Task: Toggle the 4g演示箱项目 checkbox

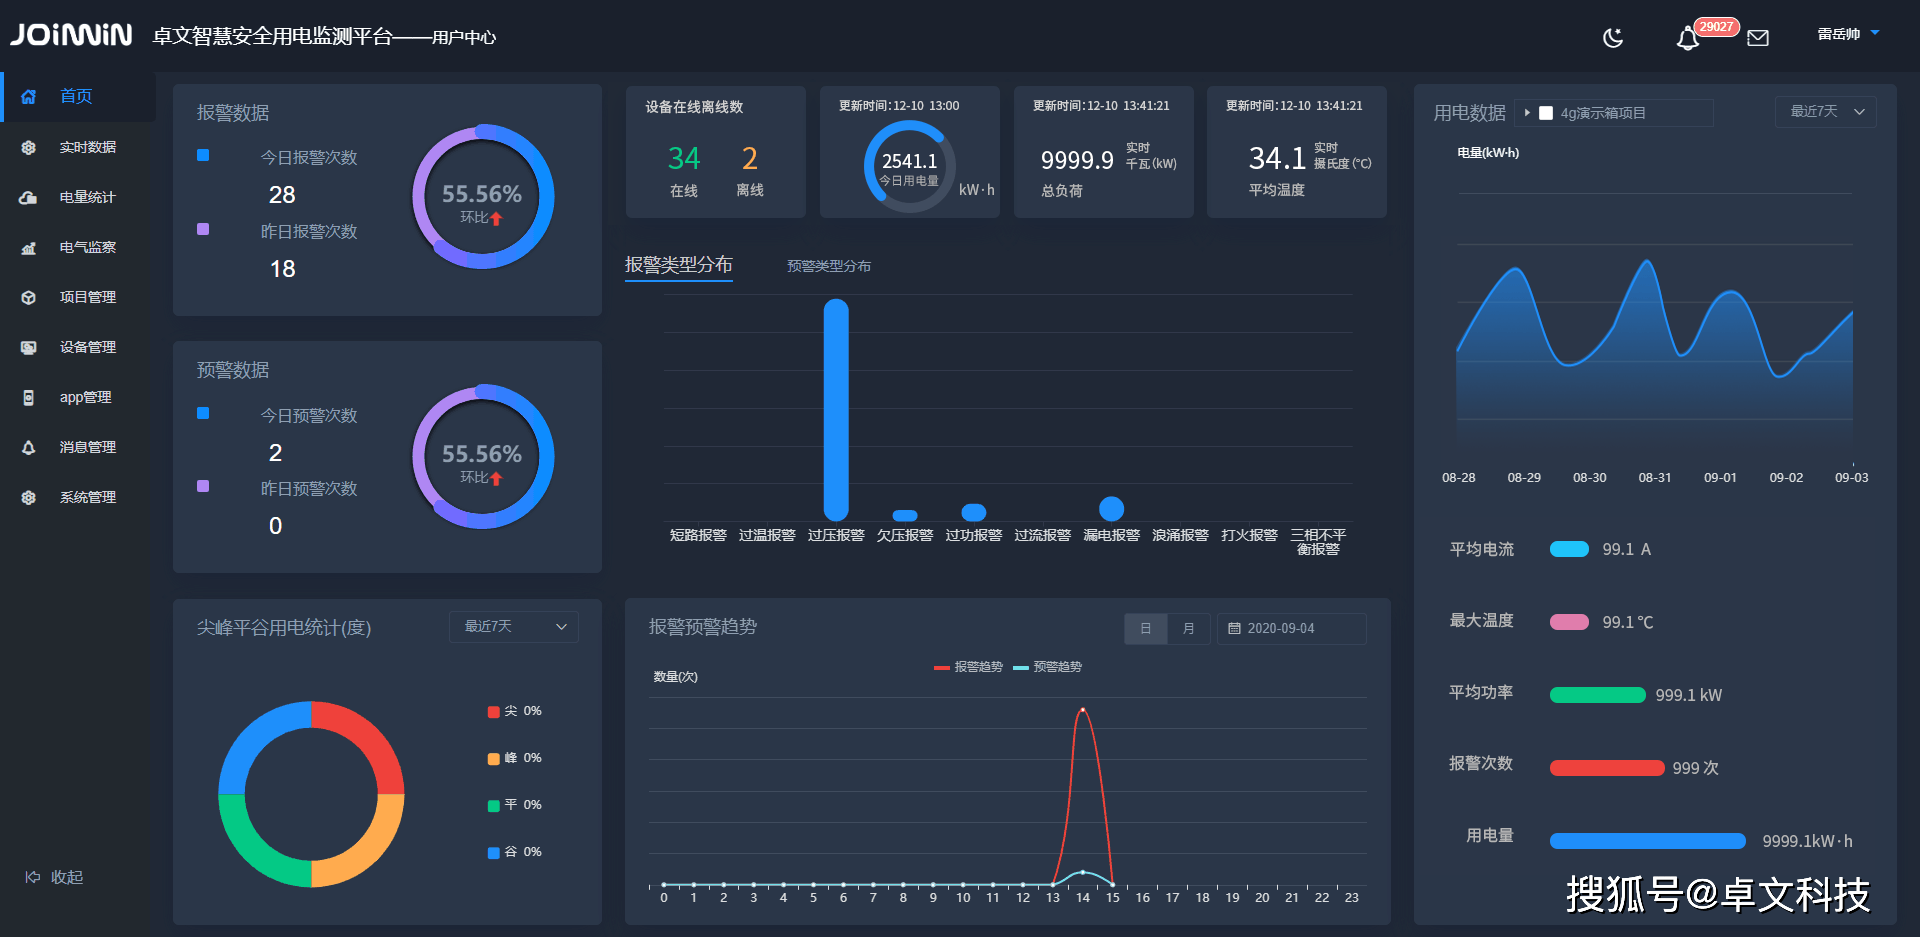Action: point(1546,113)
